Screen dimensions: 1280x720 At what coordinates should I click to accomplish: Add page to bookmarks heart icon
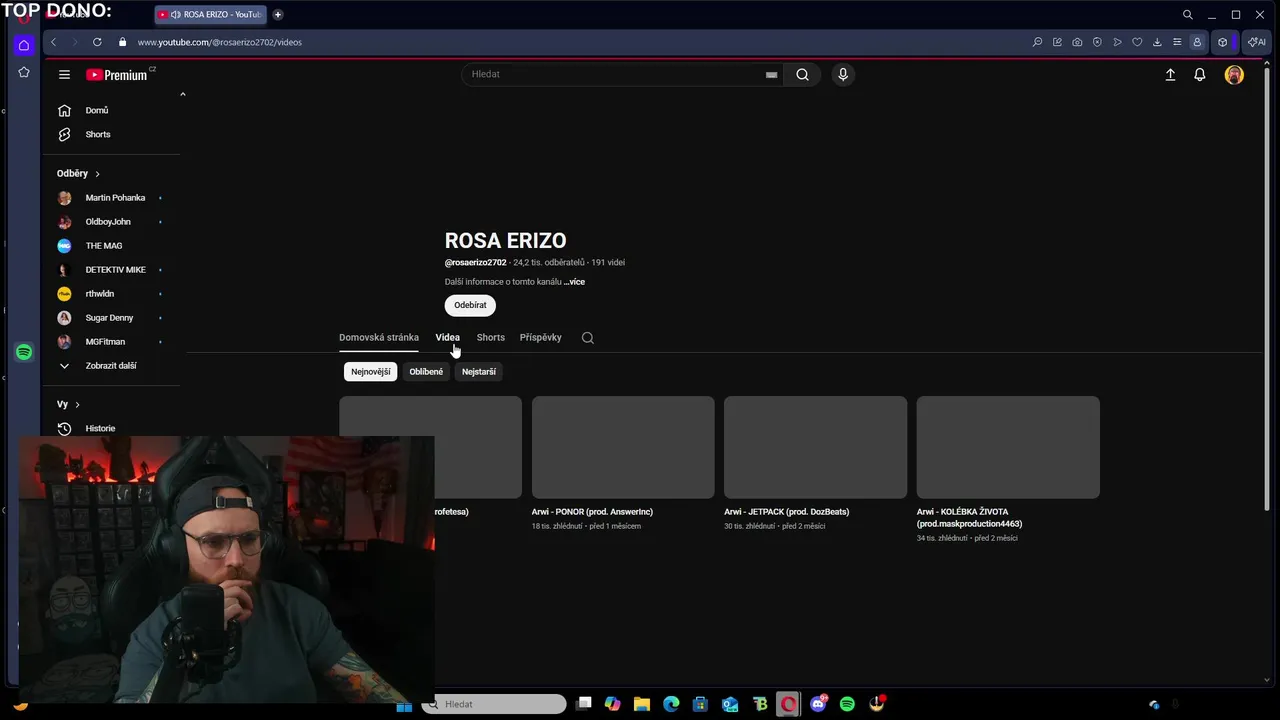1137,42
